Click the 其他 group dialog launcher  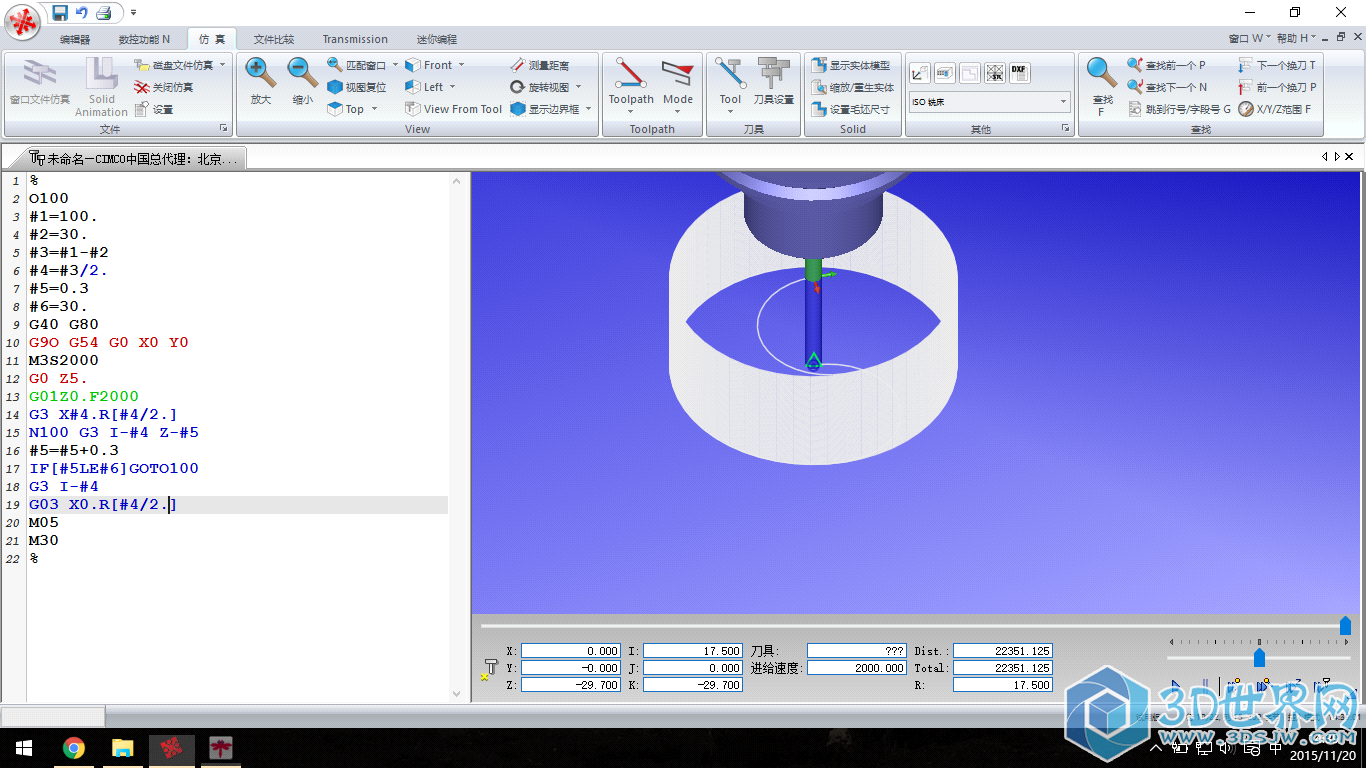point(1066,129)
